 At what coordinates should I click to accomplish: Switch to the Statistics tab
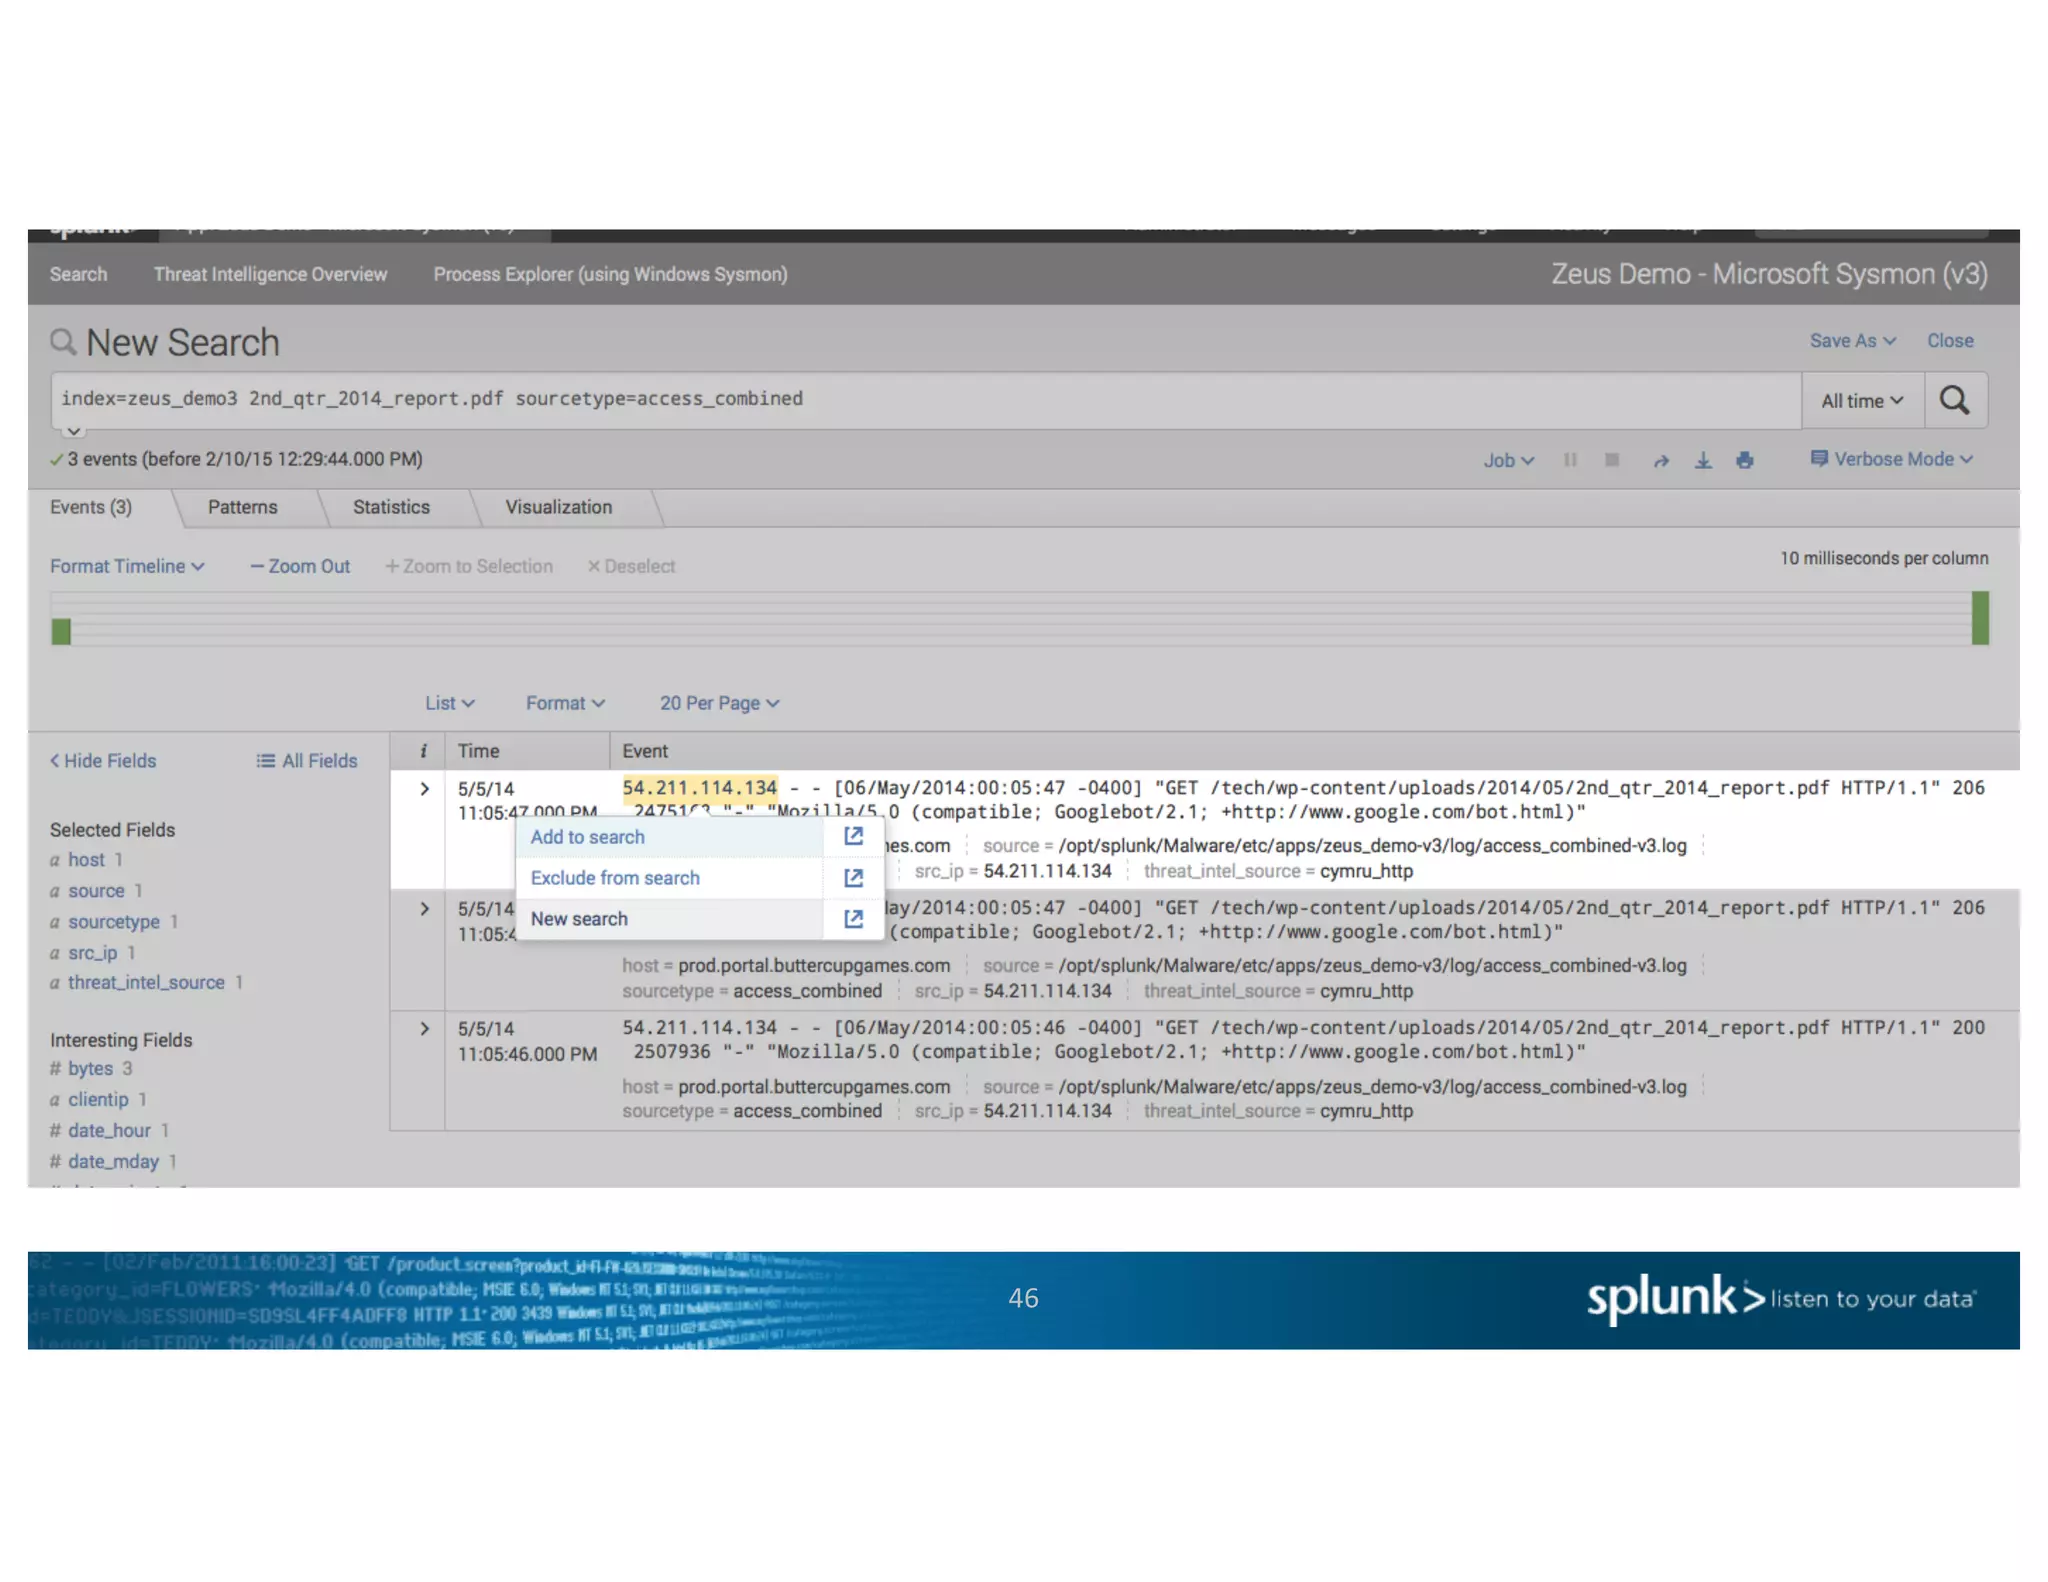pos(391,507)
